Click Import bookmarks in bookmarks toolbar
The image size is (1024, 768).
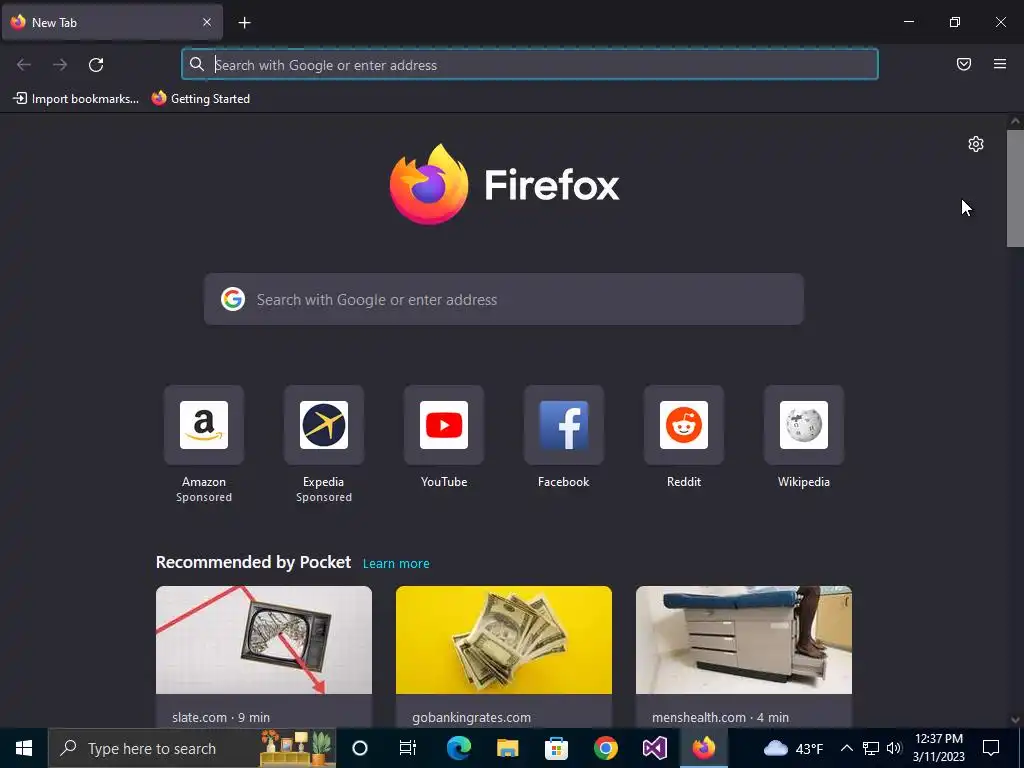76,99
